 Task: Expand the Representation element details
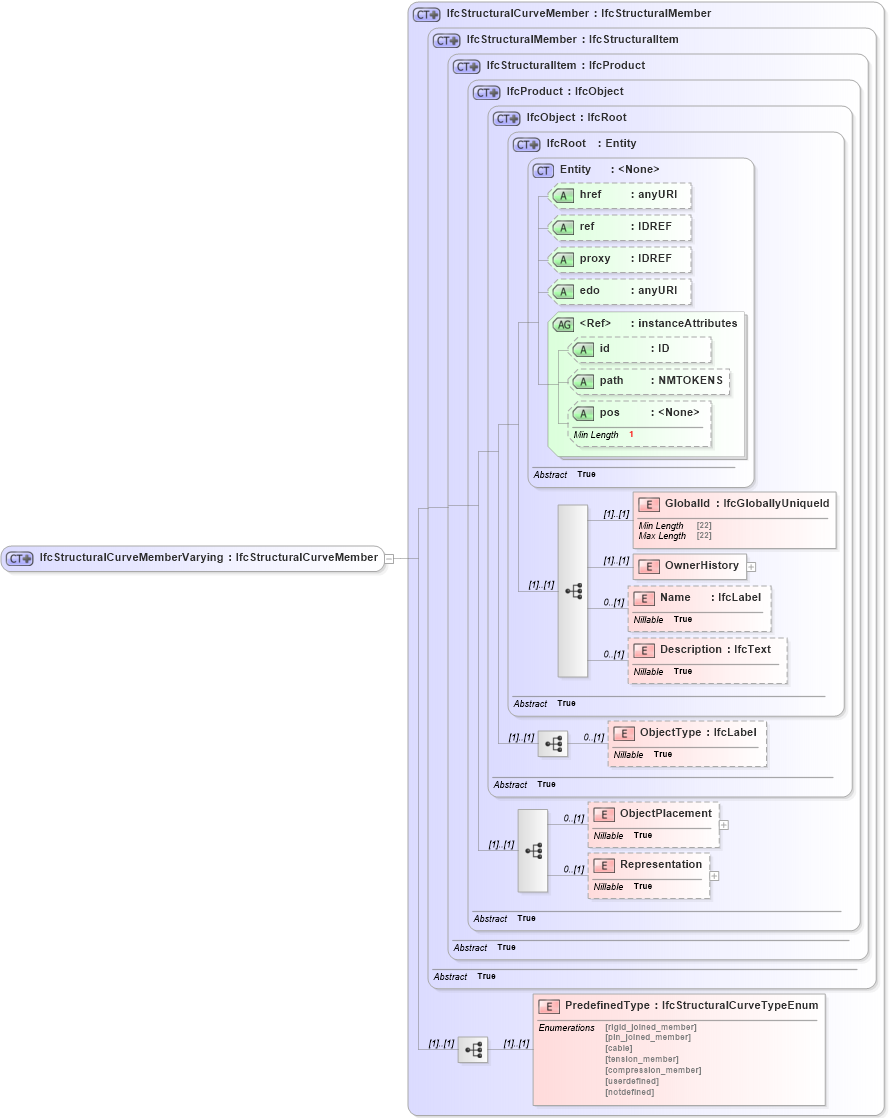tap(713, 877)
